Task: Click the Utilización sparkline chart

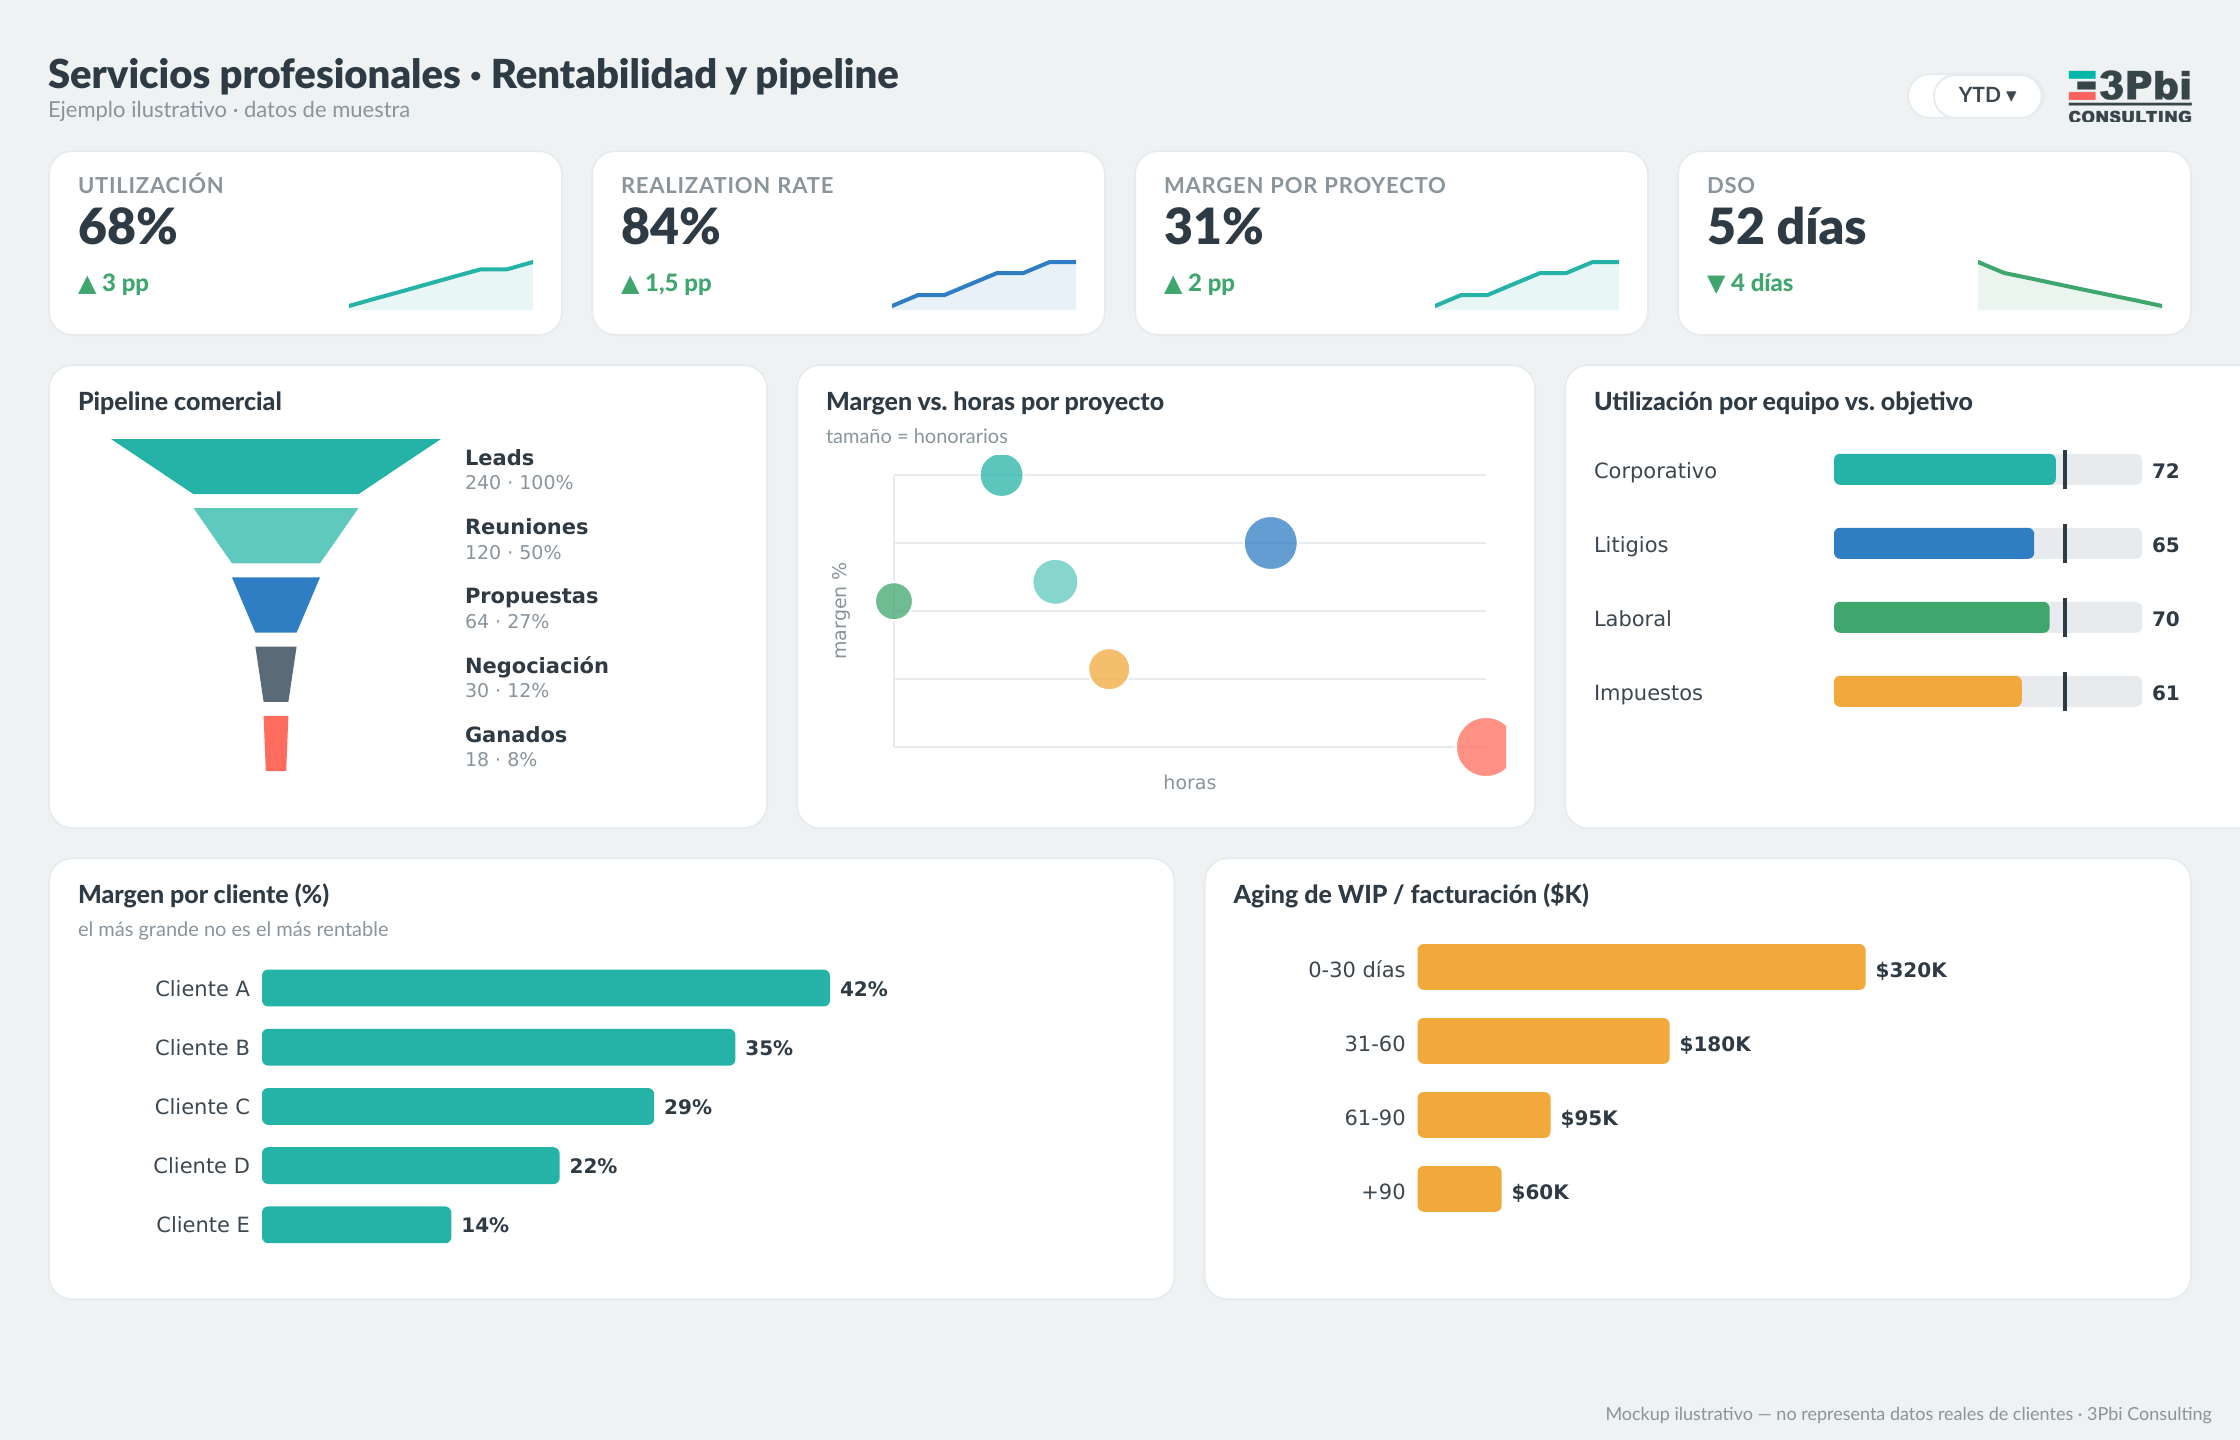Action: [441, 285]
